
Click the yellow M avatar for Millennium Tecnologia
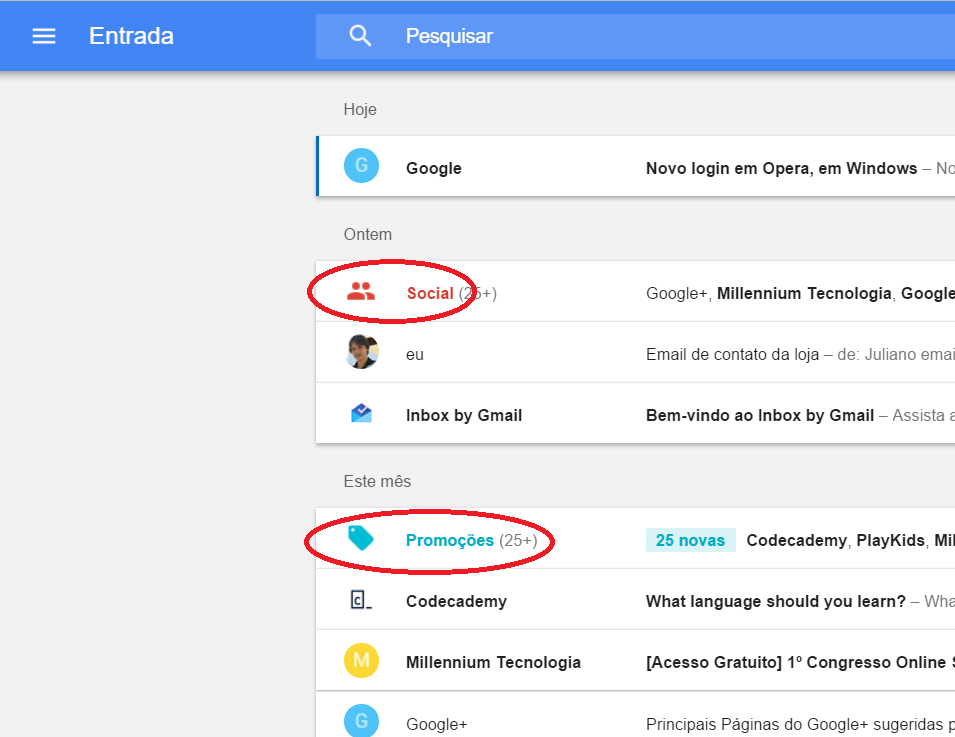[361, 660]
